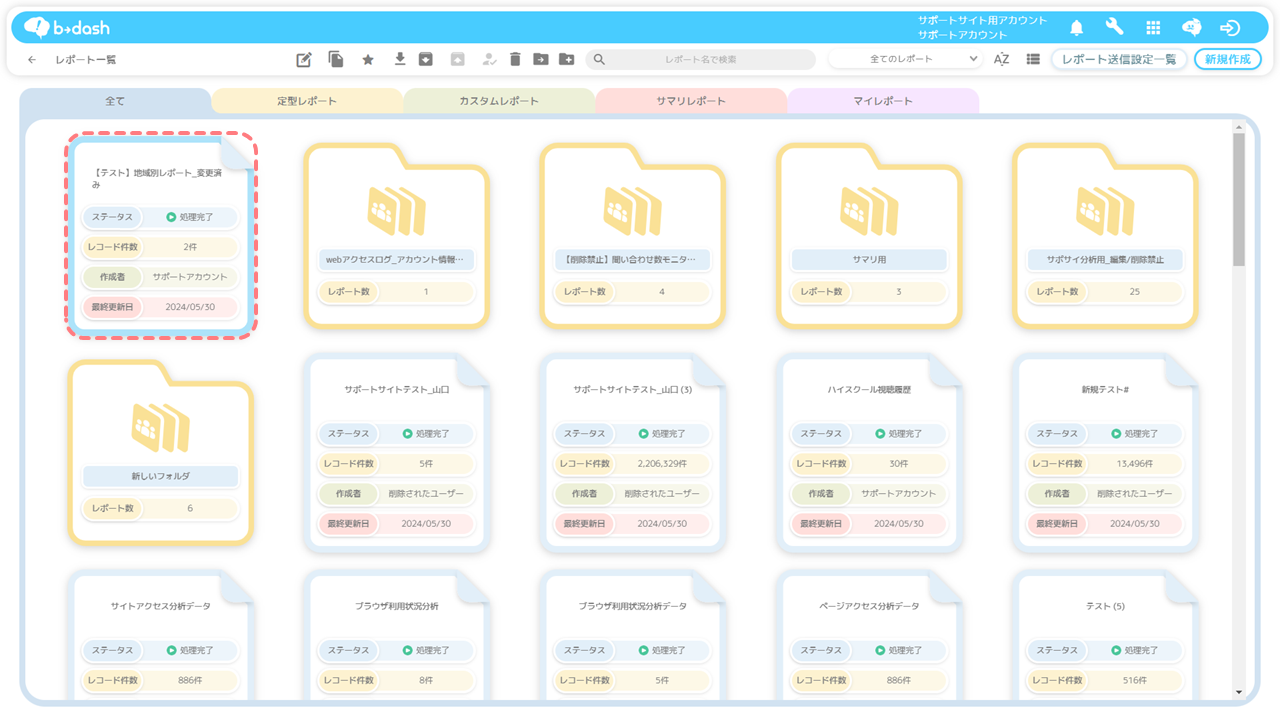Click レポート数 6 on 新しいフォルダ
Screen dimensions: 1280x720
coord(160,508)
